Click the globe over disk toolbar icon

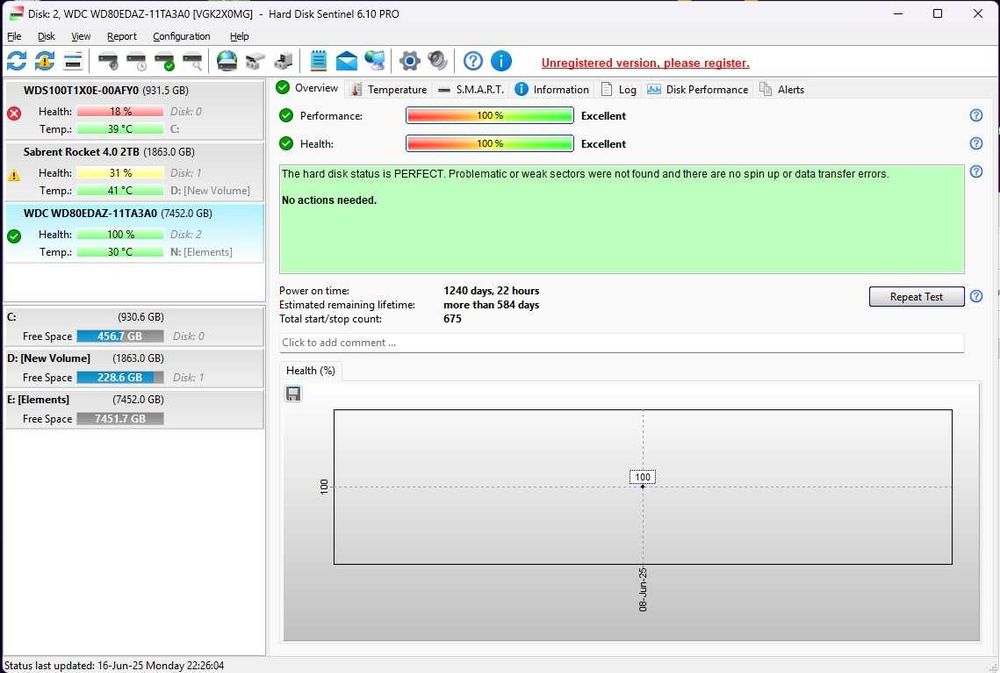(227, 61)
